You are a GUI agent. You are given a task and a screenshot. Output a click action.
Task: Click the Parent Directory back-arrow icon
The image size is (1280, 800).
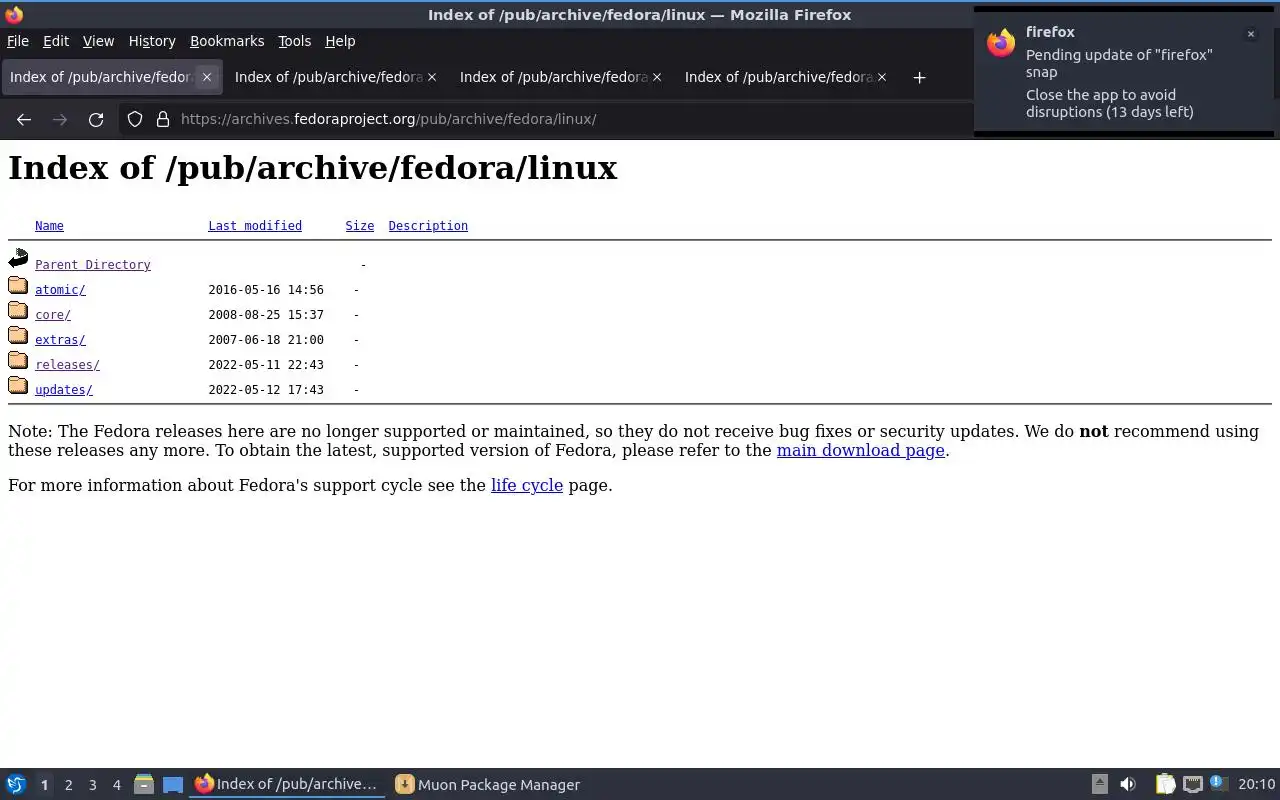(x=18, y=259)
